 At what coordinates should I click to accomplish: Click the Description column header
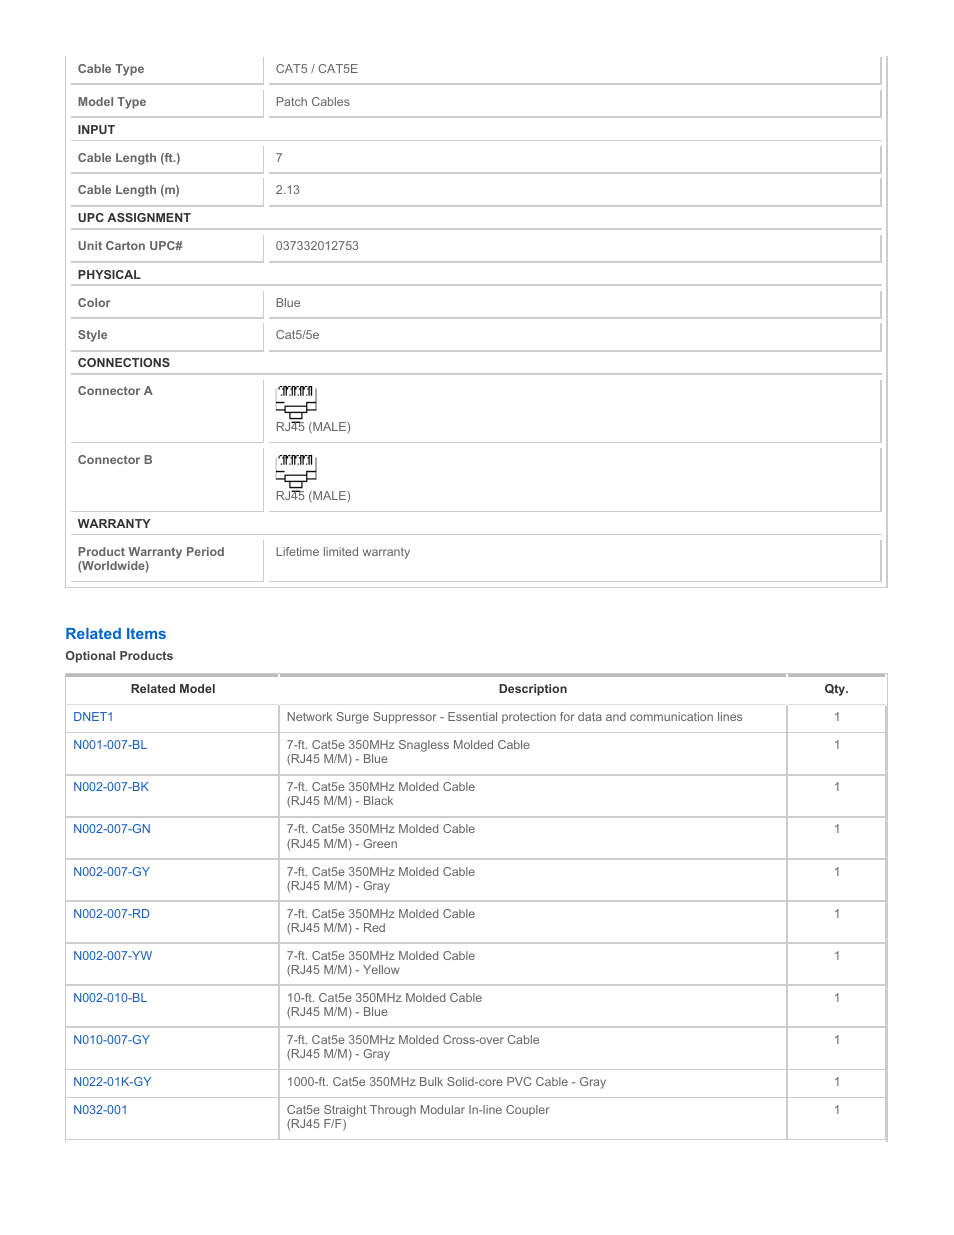533,689
